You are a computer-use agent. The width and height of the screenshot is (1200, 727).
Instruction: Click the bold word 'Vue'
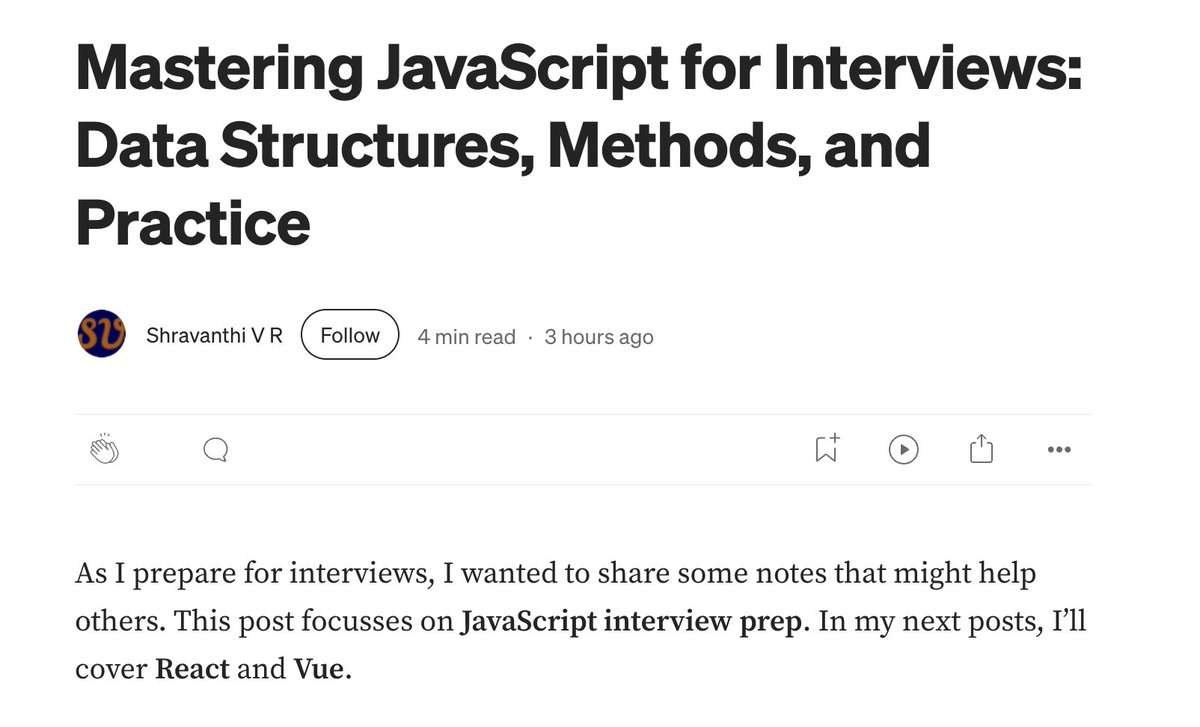click(x=318, y=668)
